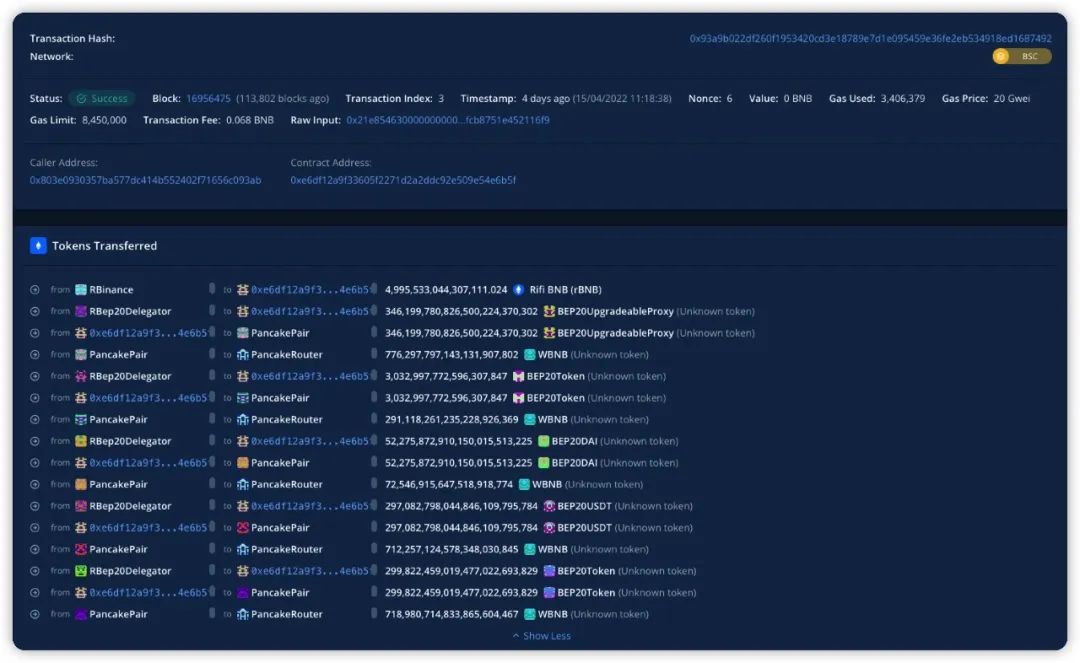Click the WBNB token icon in the 776,297 row
The height and width of the screenshot is (663, 1080).
(x=530, y=355)
